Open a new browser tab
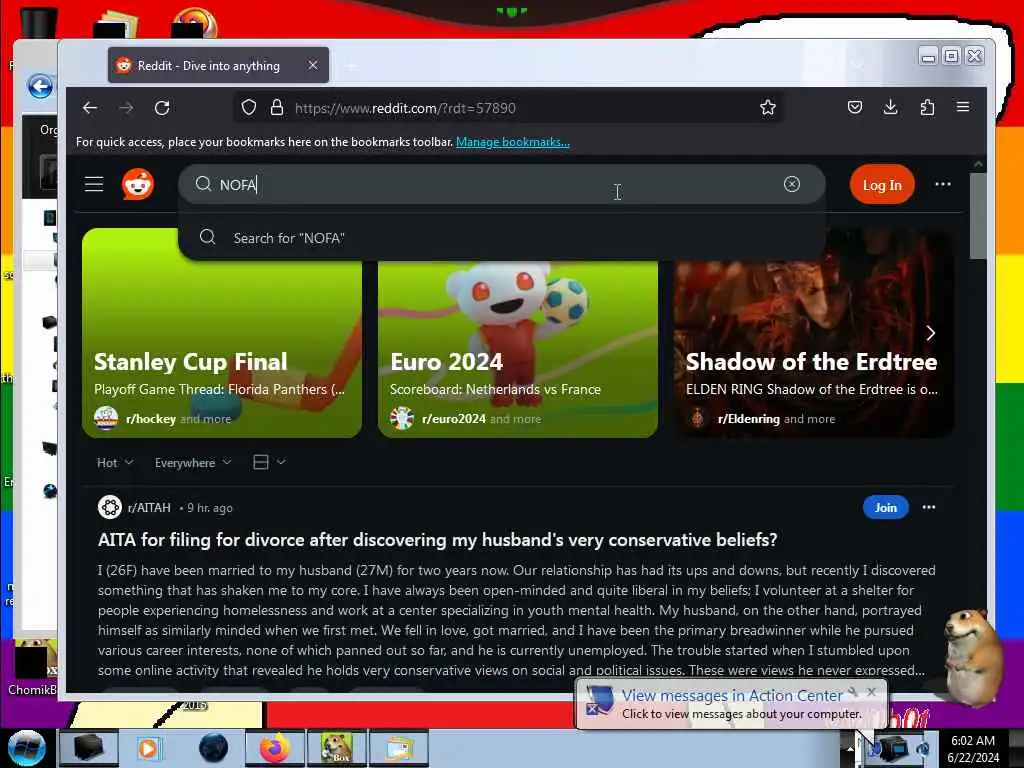This screenshot has width=1024, height=768. pos(351,66)
